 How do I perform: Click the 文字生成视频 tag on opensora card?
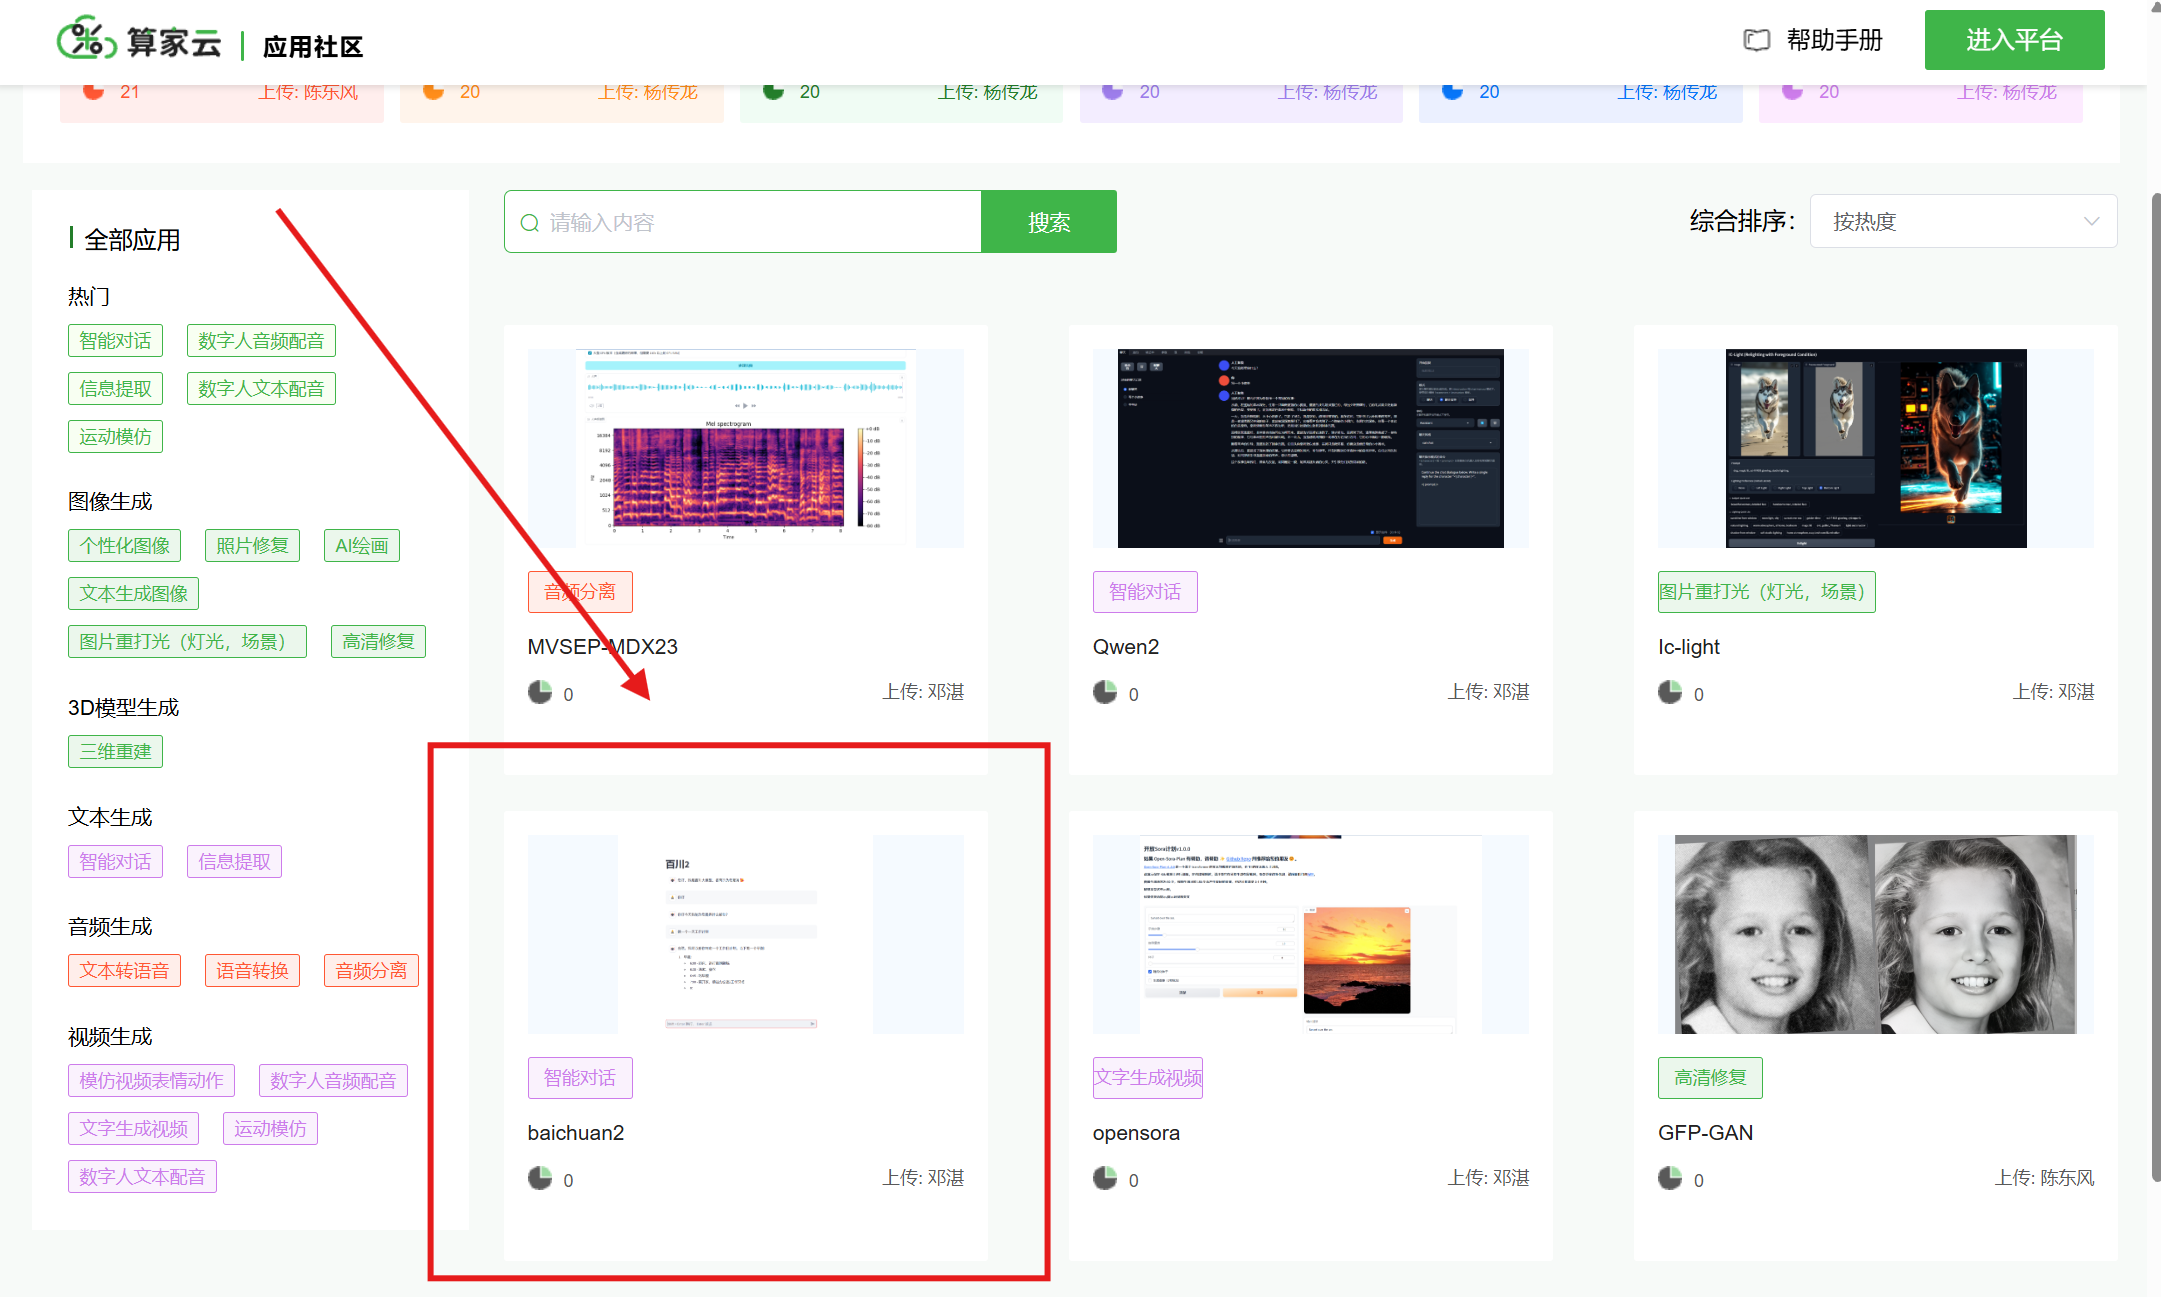1148,1078
